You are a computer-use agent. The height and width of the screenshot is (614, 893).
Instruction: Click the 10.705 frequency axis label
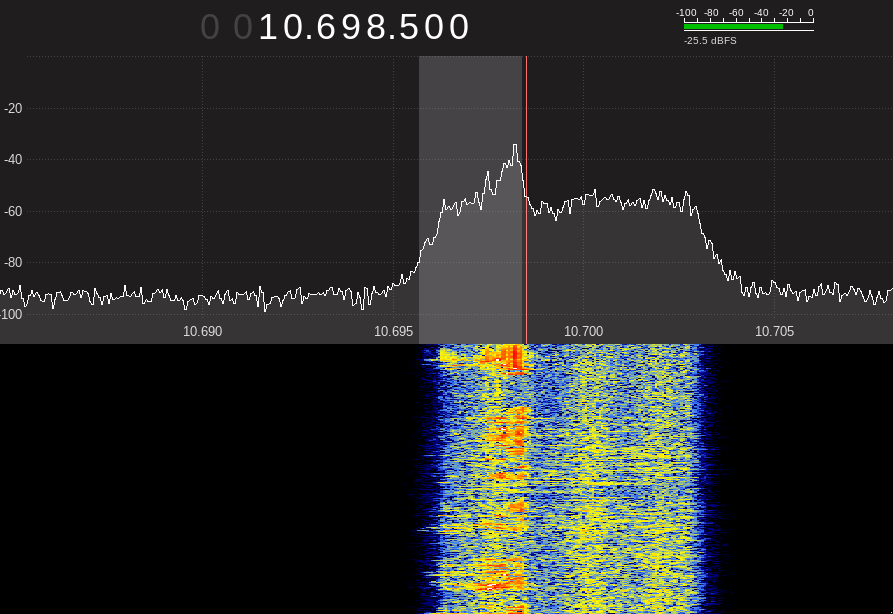(x=775, y=331)
